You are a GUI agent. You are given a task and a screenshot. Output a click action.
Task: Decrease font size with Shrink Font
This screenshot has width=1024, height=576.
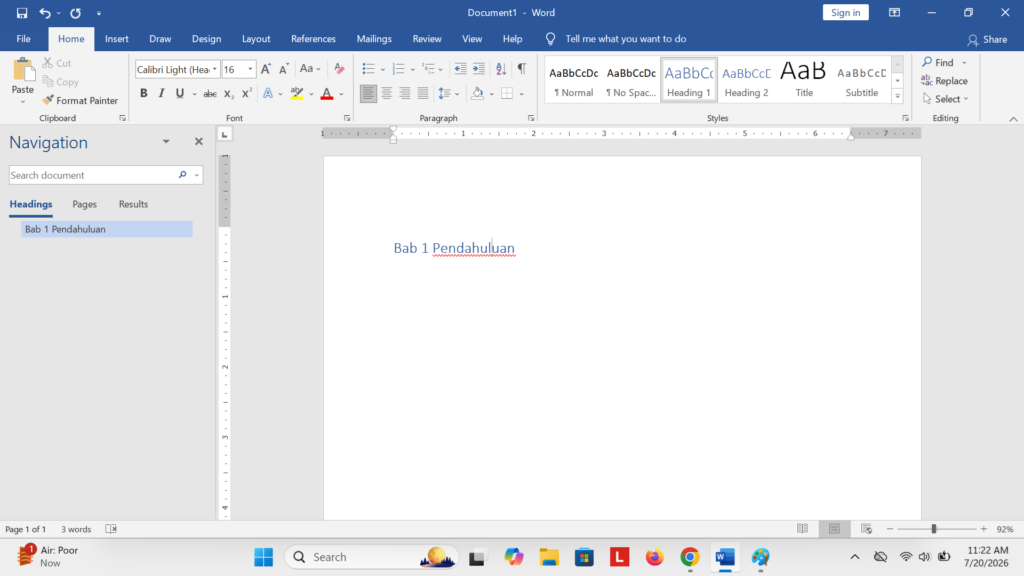point(283,69)
